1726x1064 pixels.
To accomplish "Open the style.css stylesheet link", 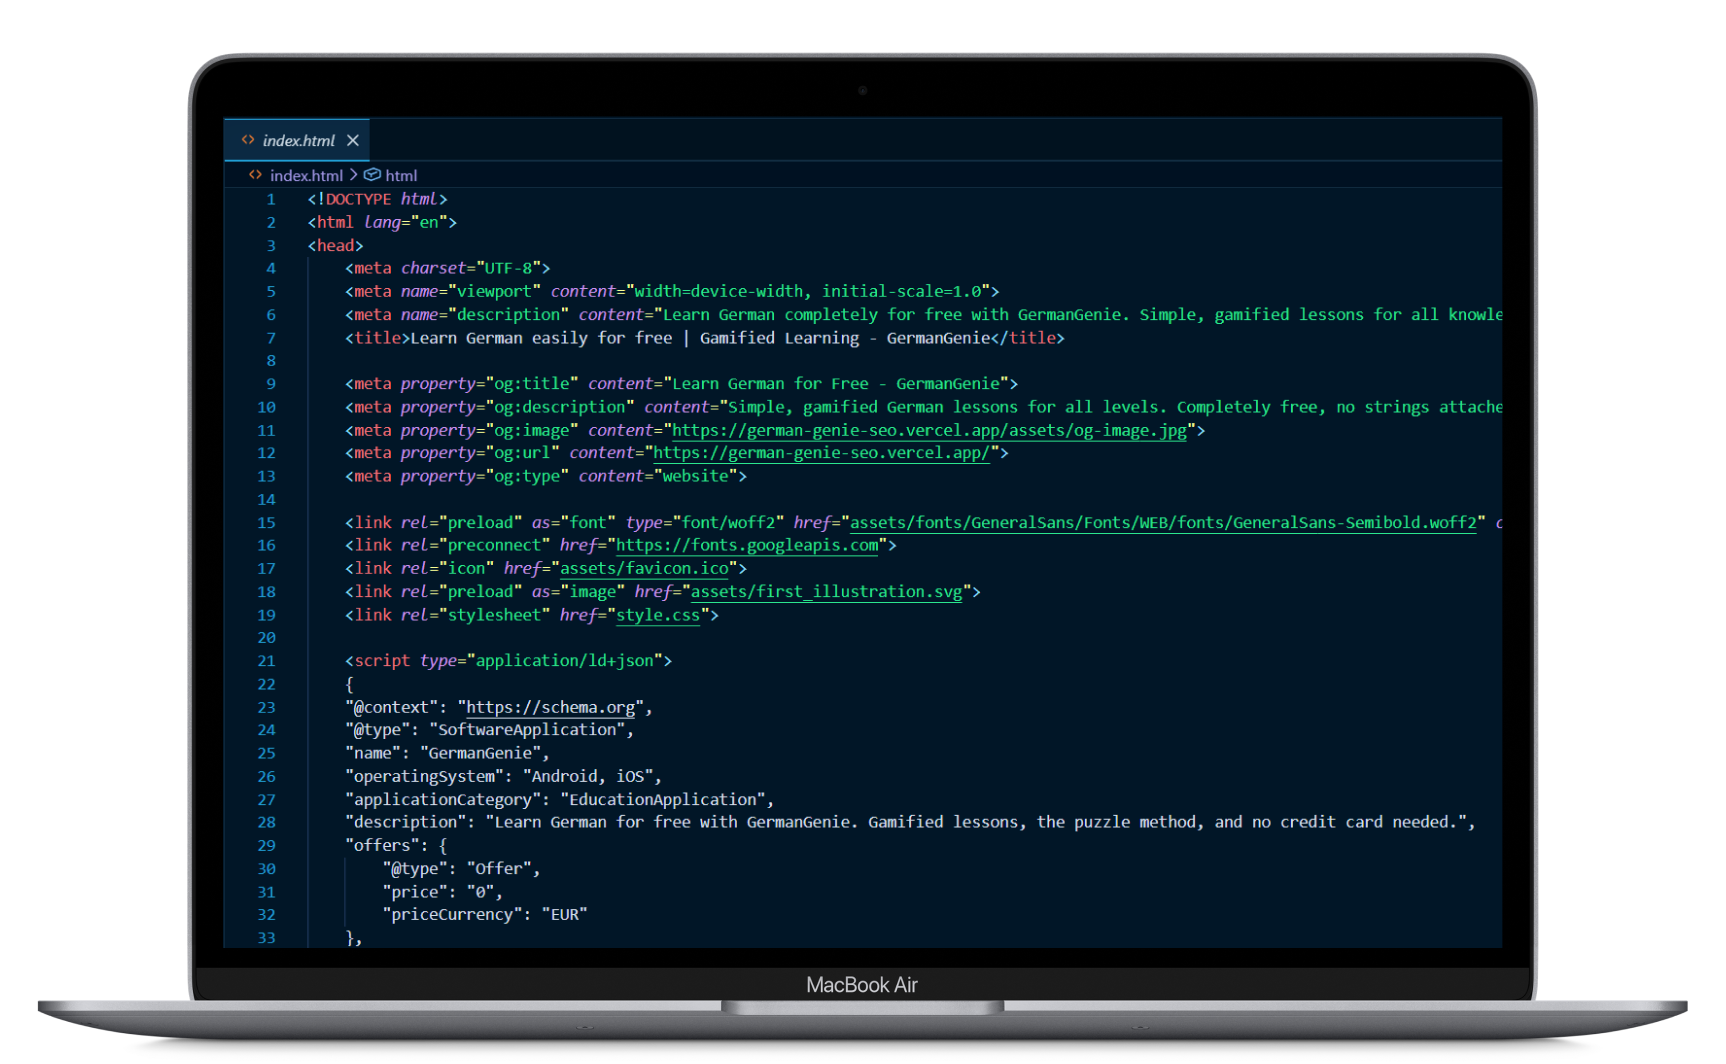I will point(658,615).
